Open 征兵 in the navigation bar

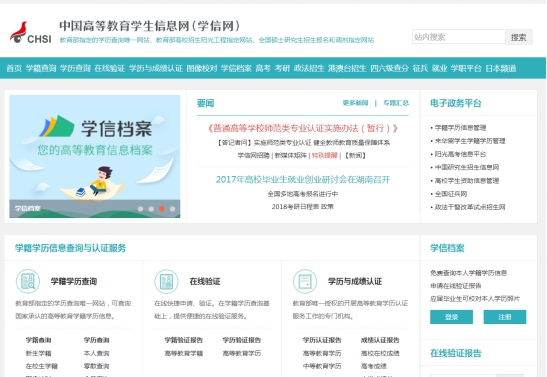pos(420,68)
